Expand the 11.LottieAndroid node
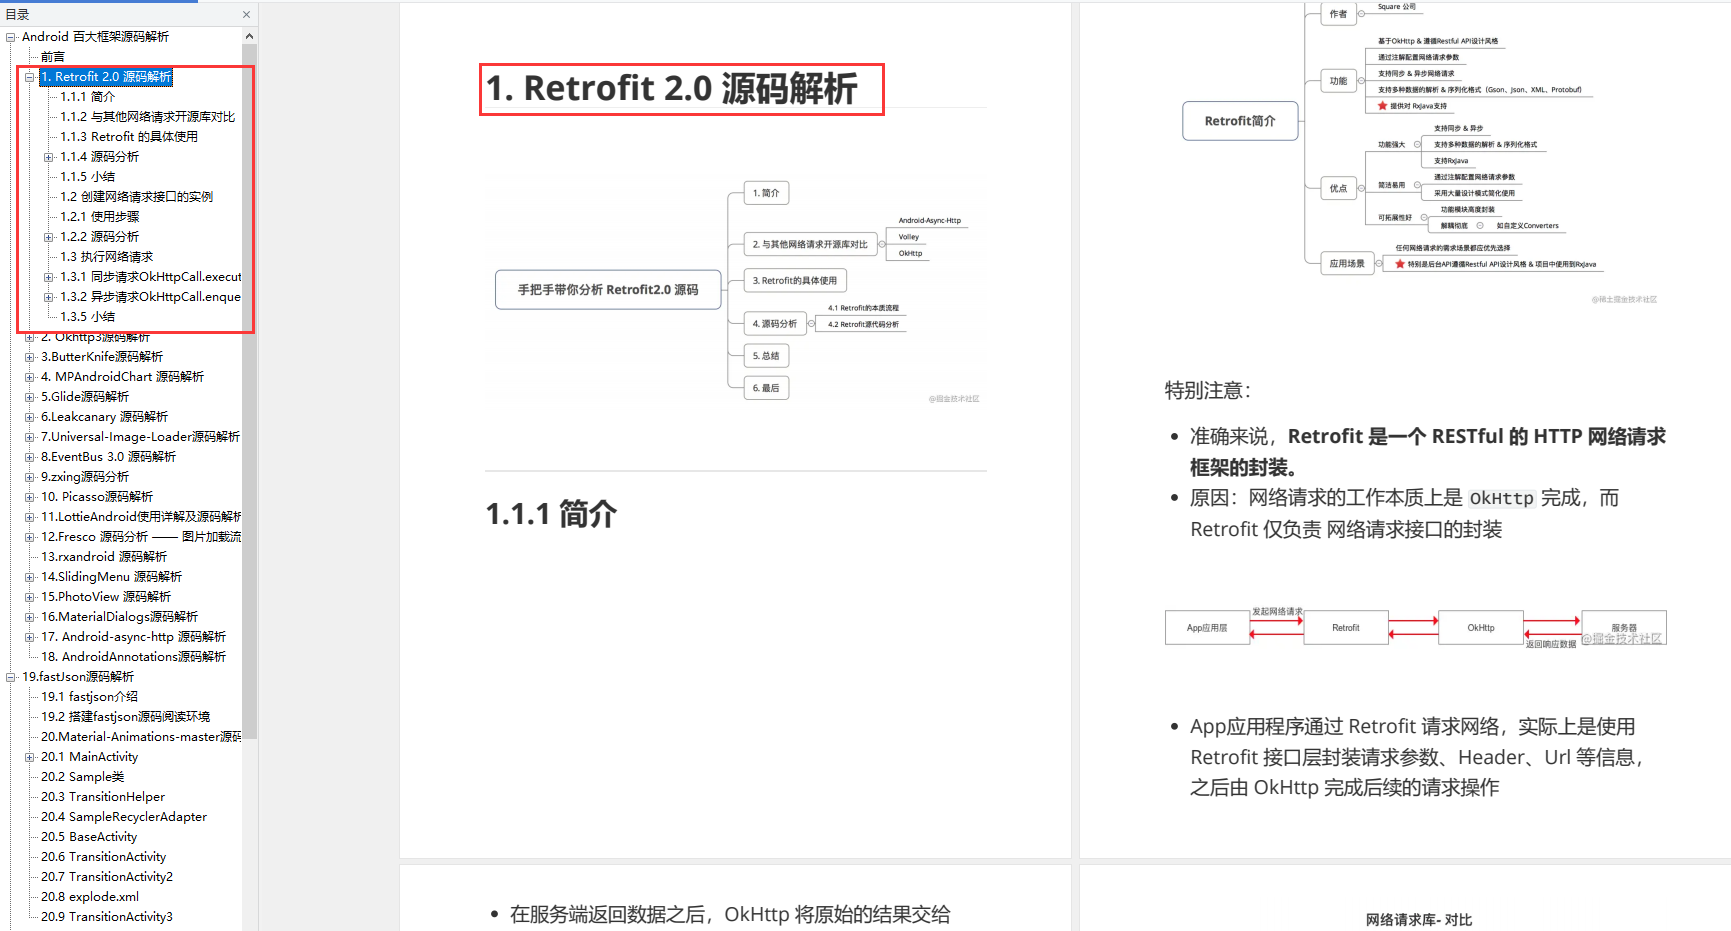 point(30,517)
